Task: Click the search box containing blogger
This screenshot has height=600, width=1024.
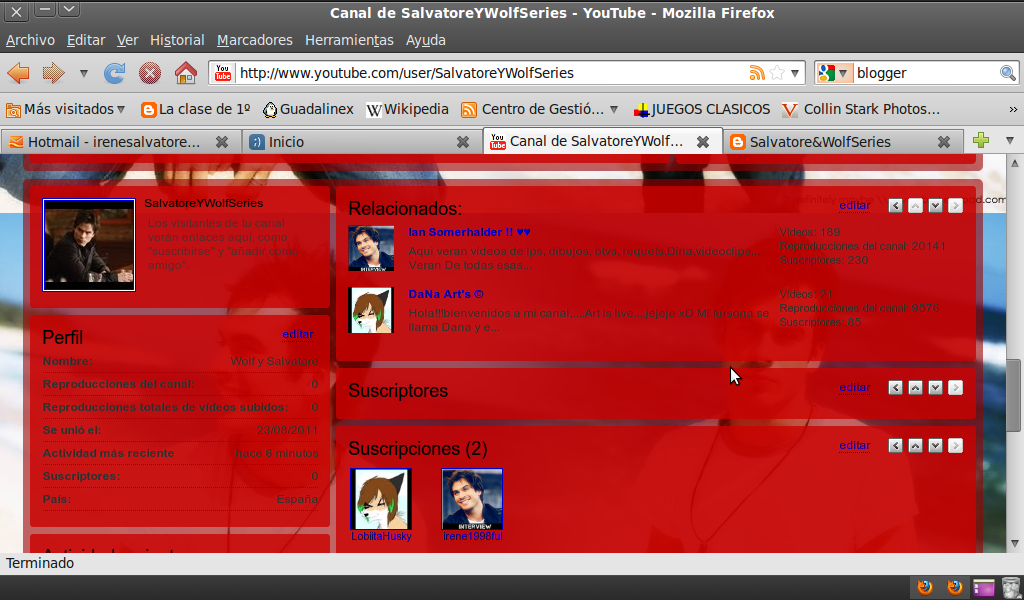Action: (926, 72)
